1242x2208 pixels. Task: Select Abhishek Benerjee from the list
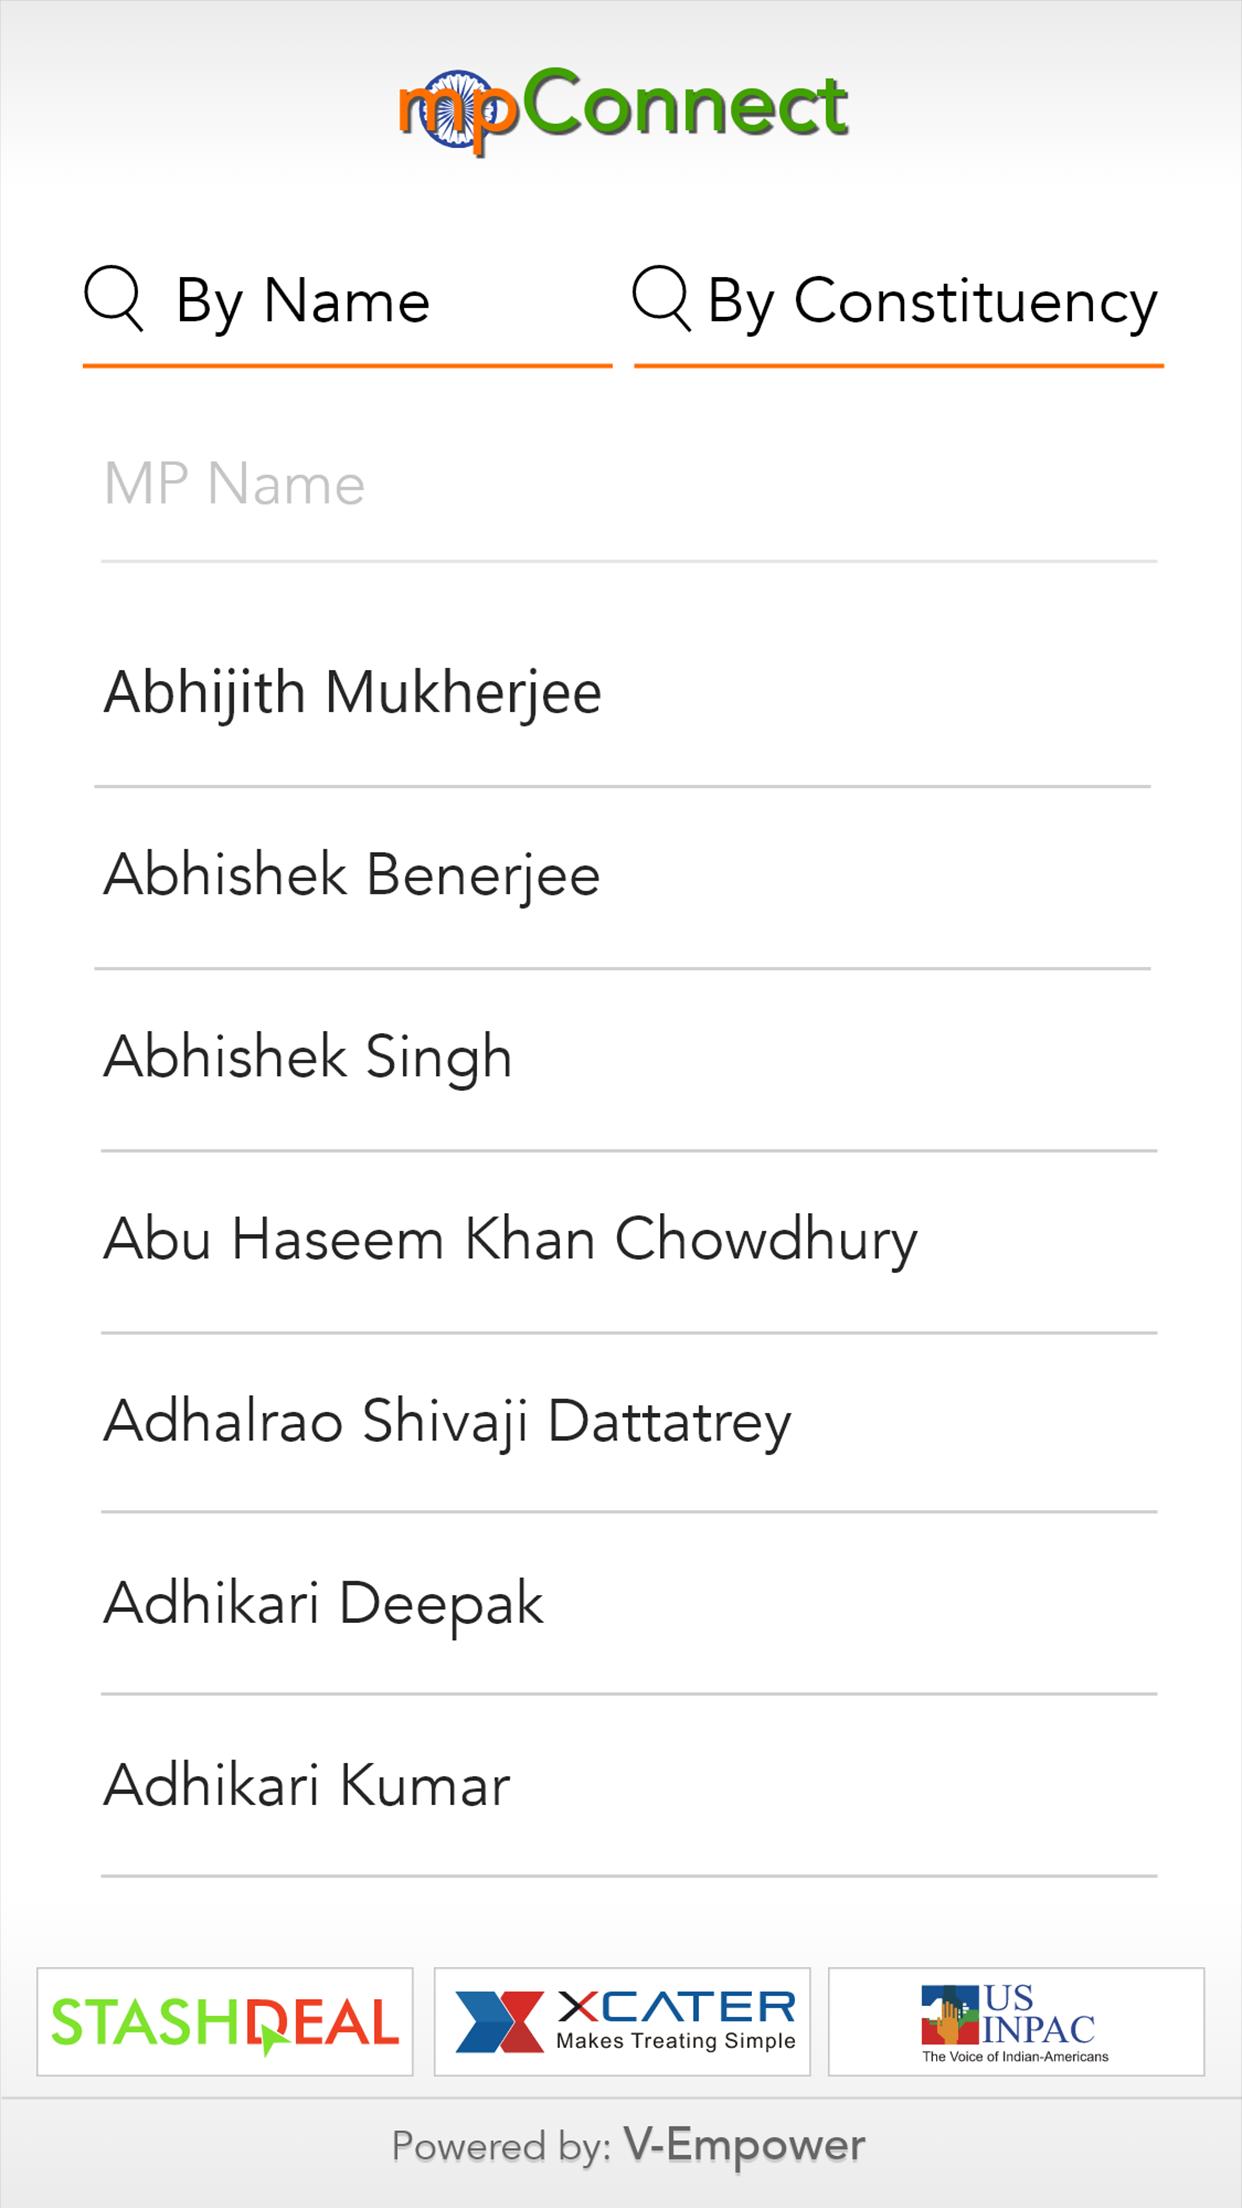[x=351, y=876]
